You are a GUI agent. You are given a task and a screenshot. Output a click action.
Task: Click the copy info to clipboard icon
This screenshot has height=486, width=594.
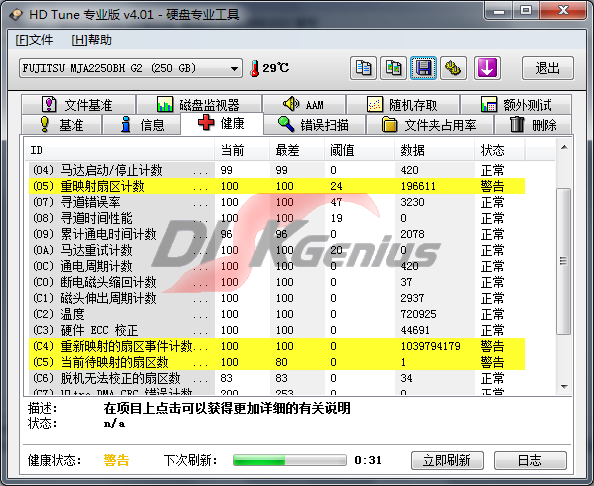pyautogui.click(x=363, y=68)
